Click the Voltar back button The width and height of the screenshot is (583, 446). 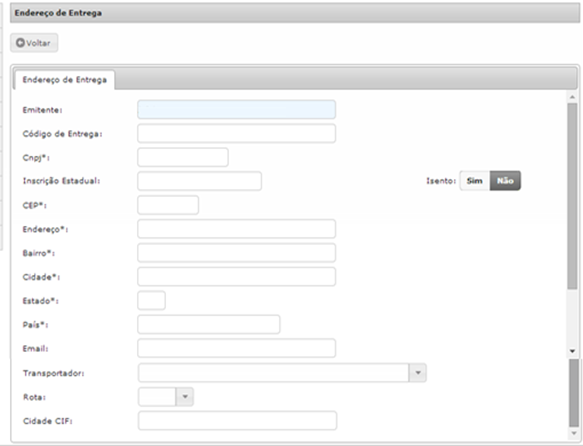pos(34,43)
